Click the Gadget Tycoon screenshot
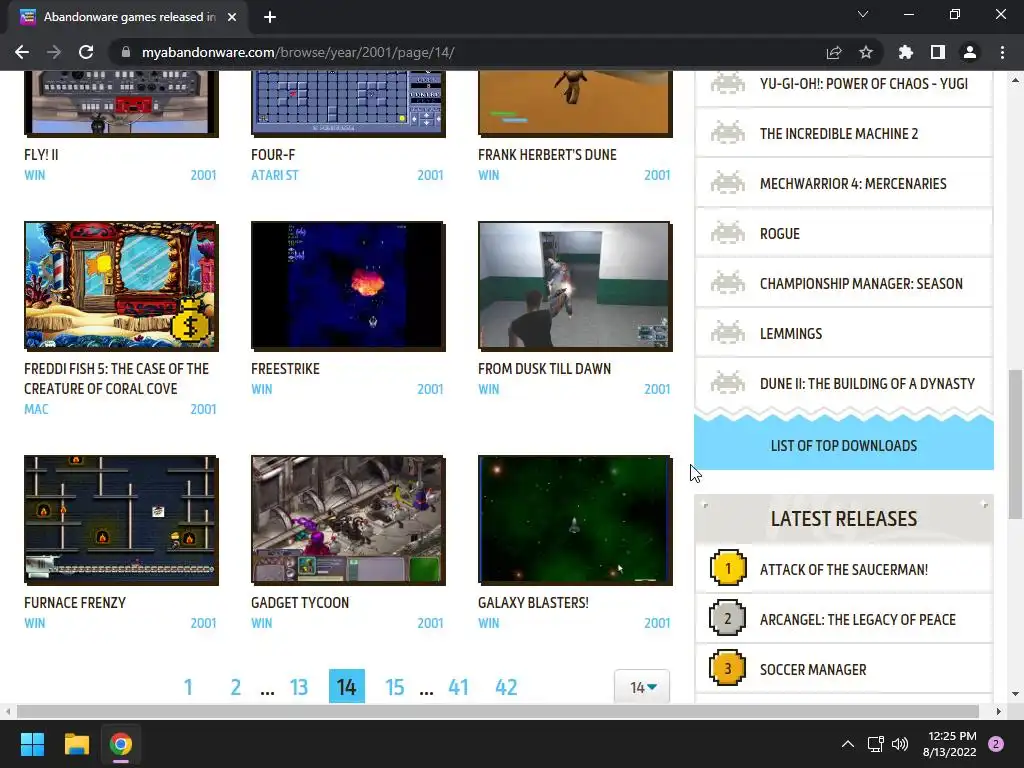 pyautogui.click(x=348, y=519)
